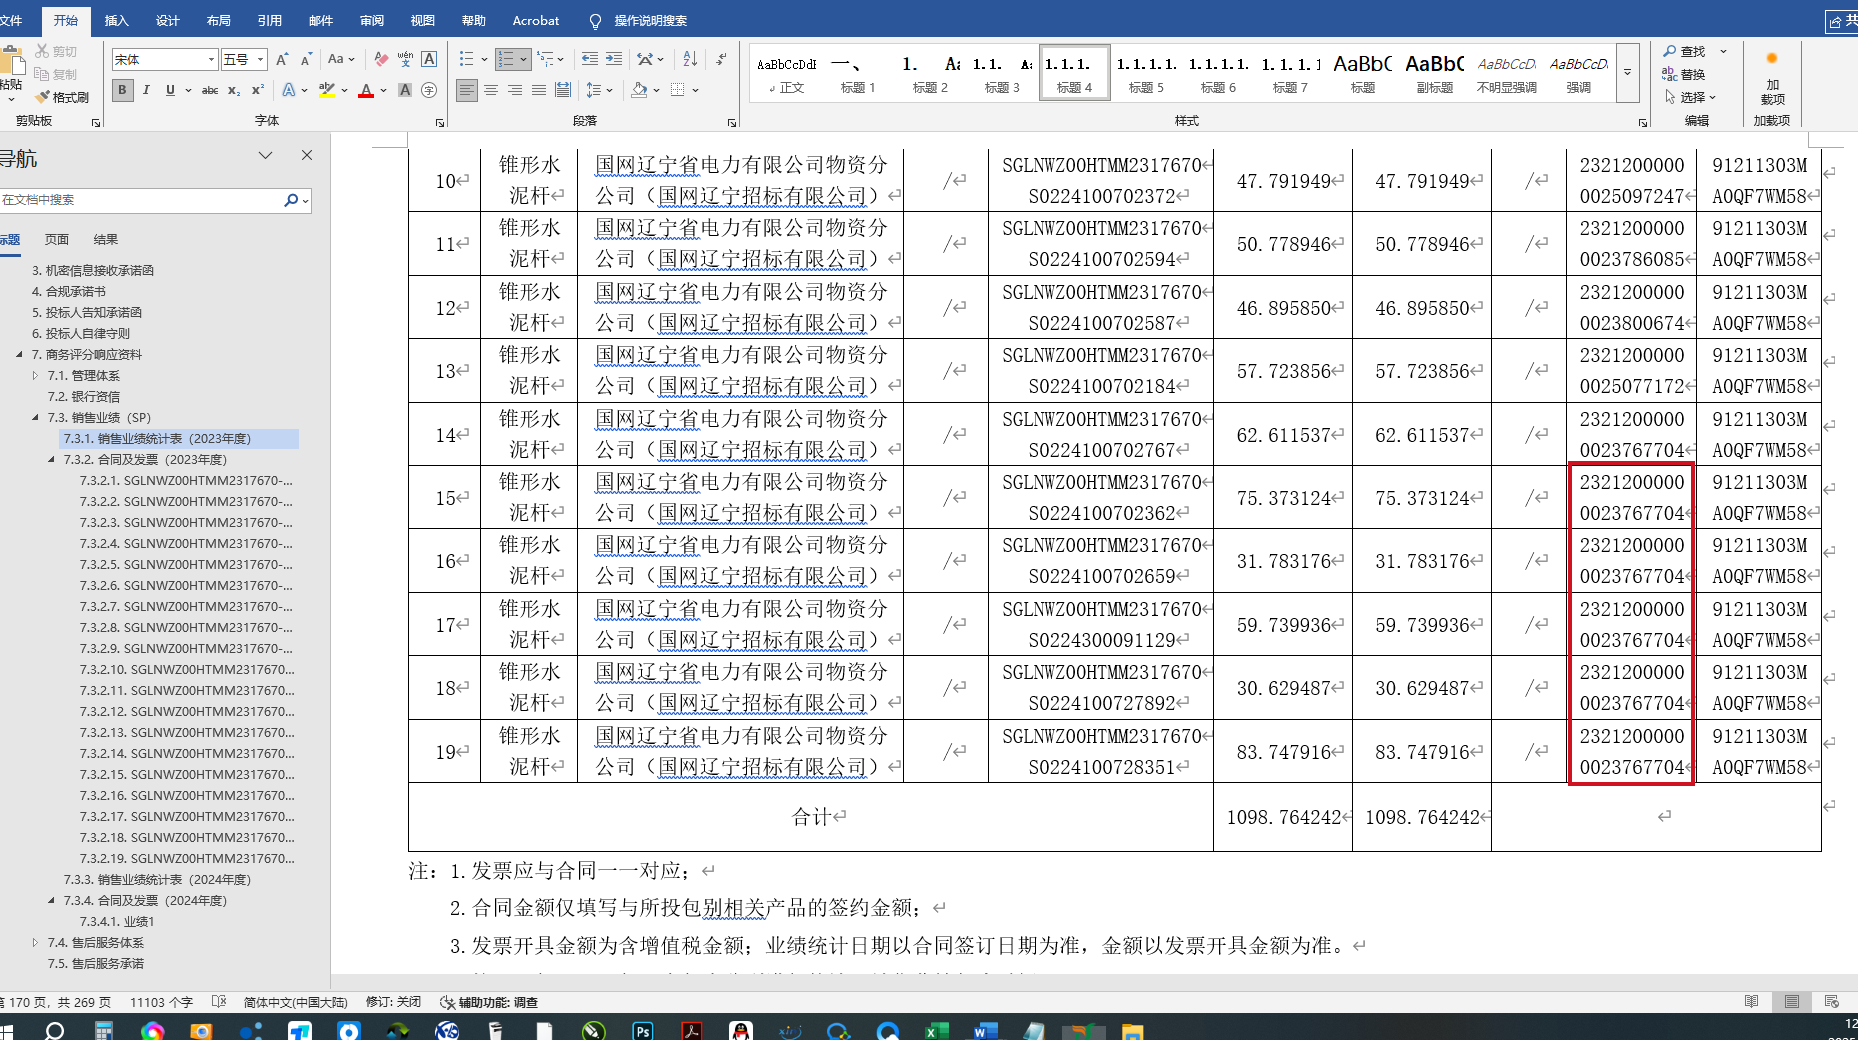The width and height of the screenshot is (1858, 1040).
Task: Click the navigation search input field
Action: 140,200
